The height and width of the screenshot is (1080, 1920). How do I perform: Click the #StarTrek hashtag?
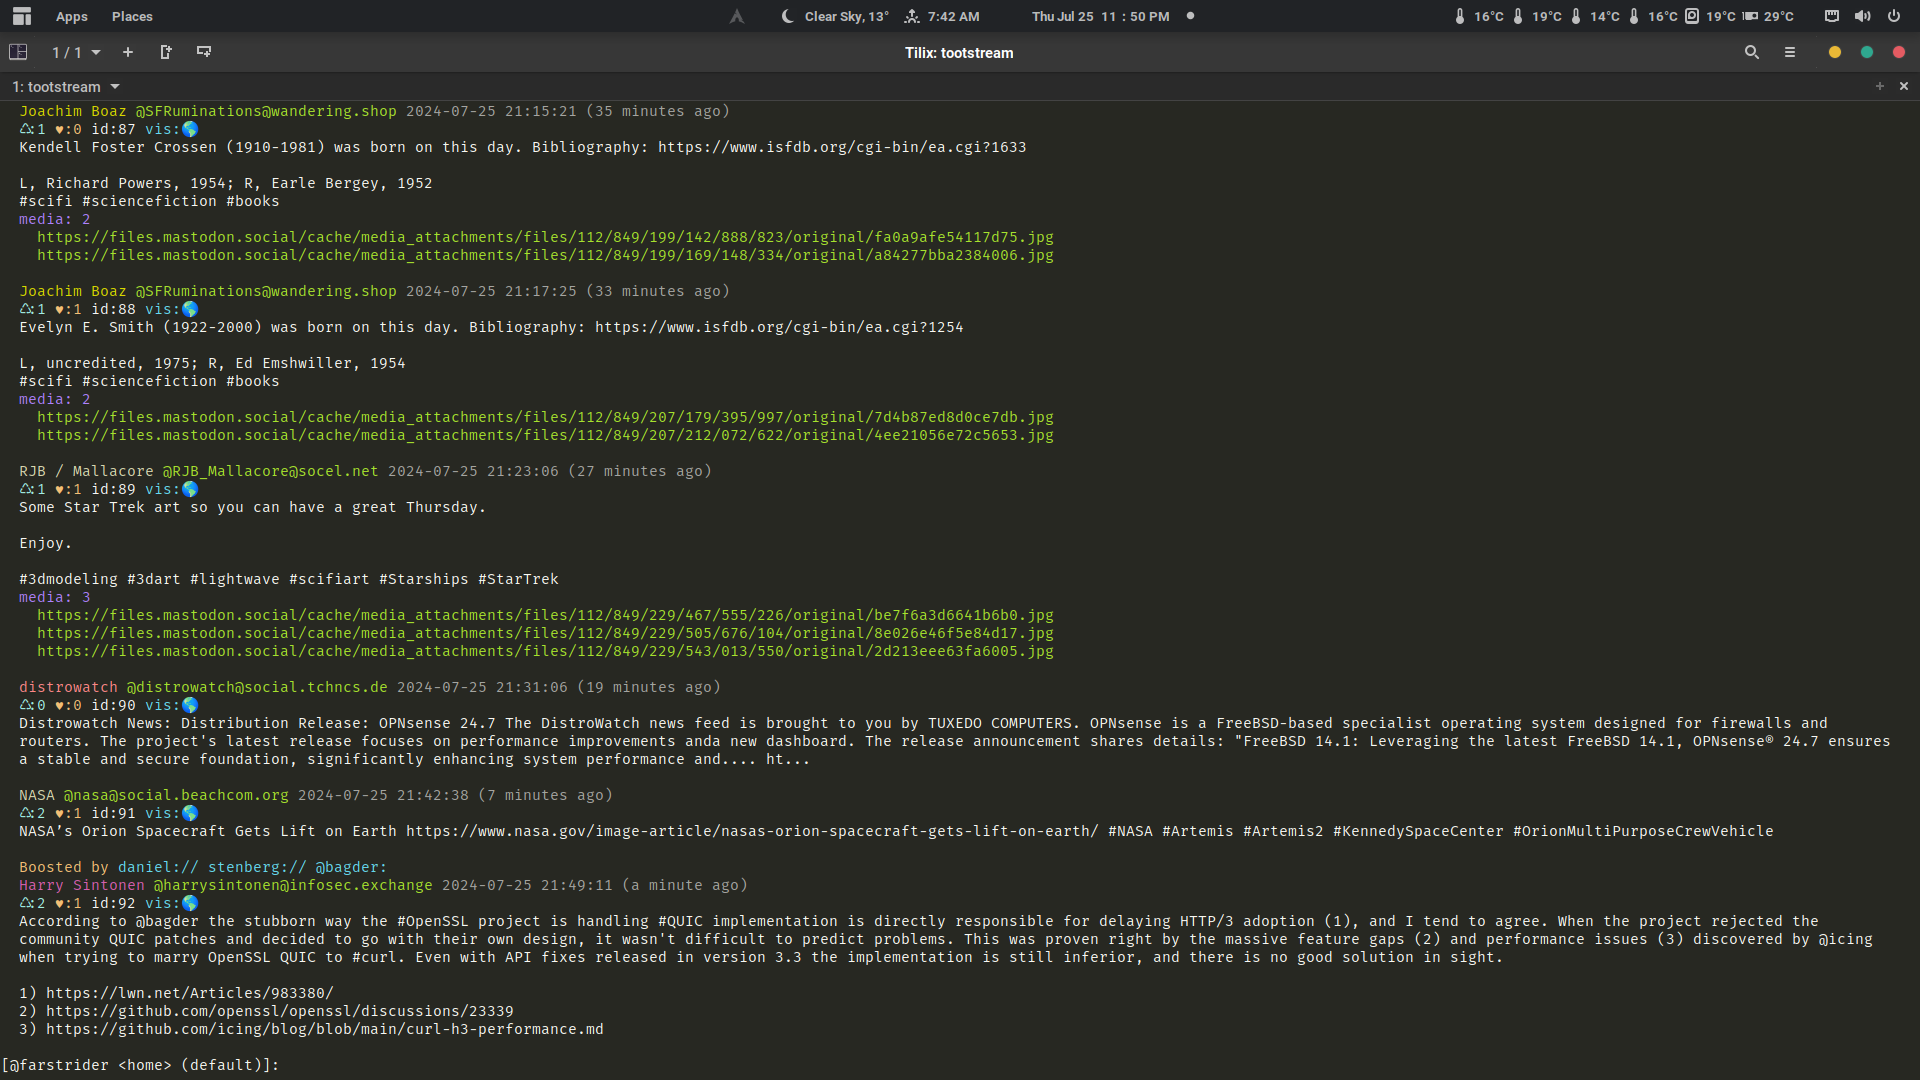click(518, 579)
